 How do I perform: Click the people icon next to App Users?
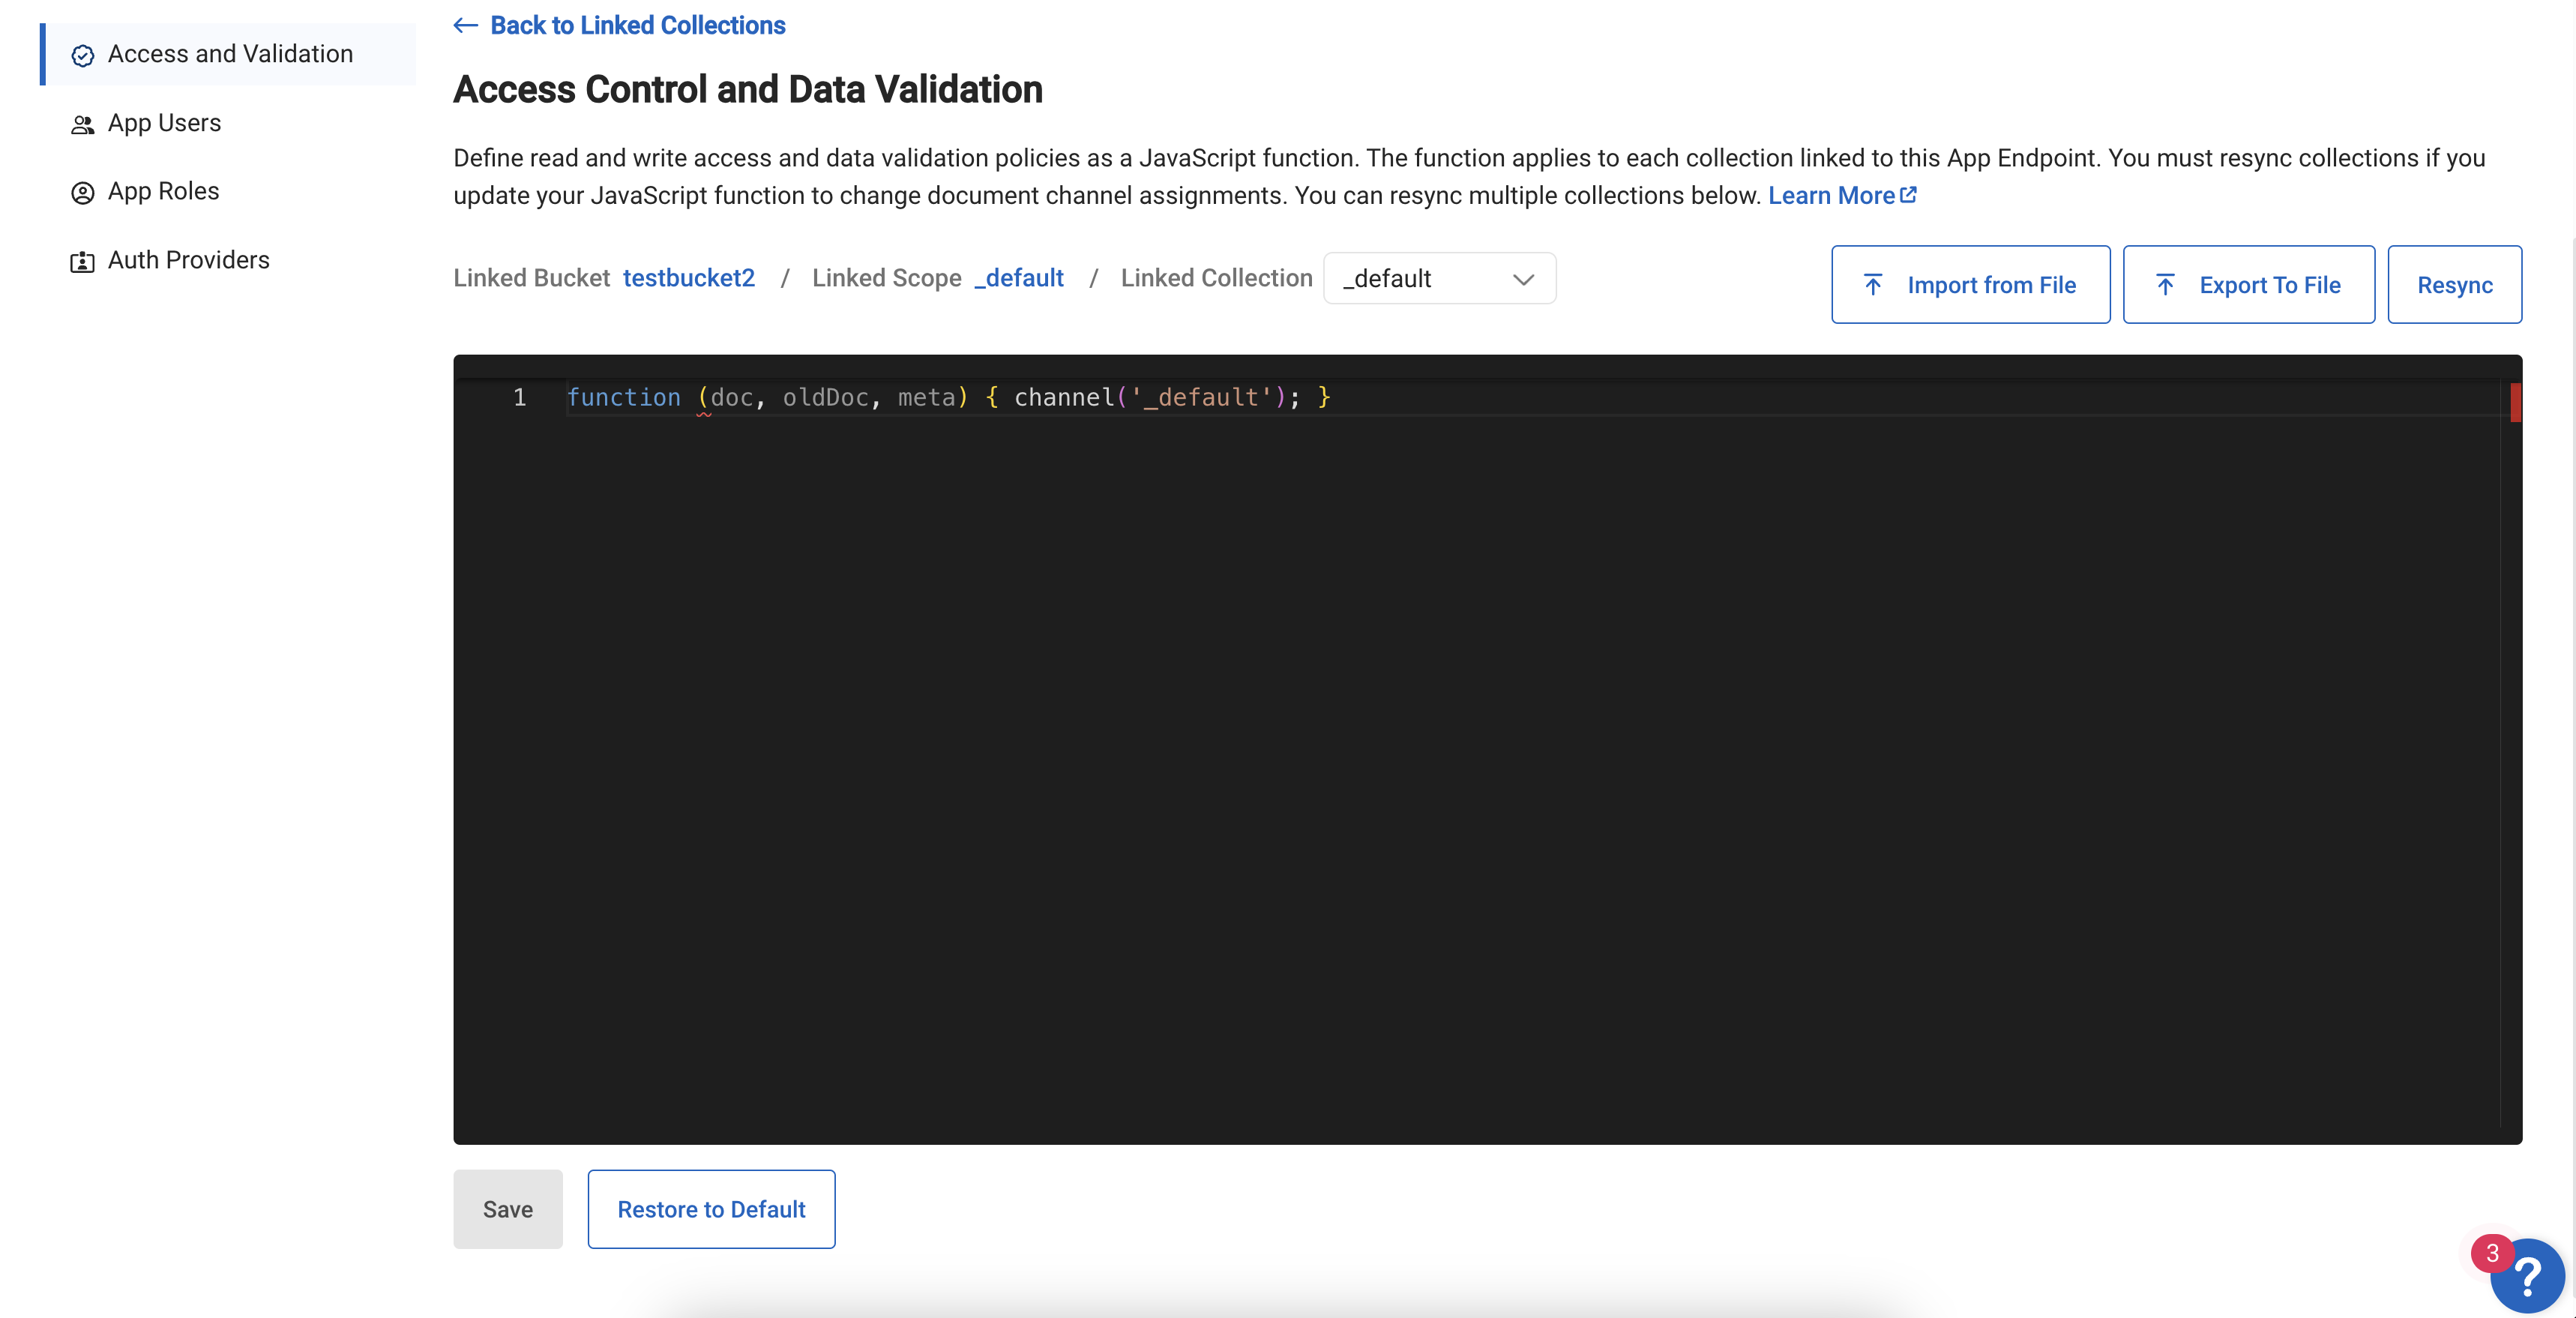(82, 124)
